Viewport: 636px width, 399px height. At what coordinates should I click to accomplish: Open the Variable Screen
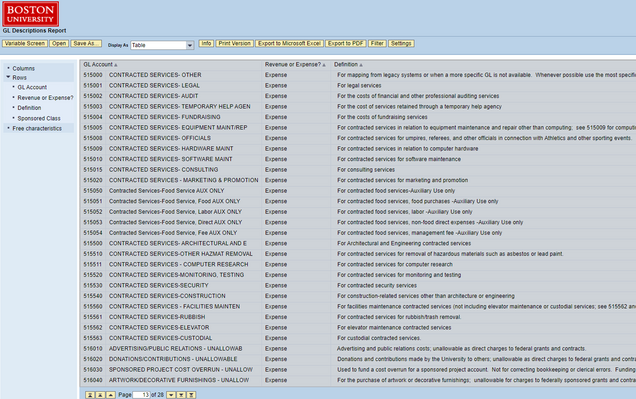tap(25, 43)
